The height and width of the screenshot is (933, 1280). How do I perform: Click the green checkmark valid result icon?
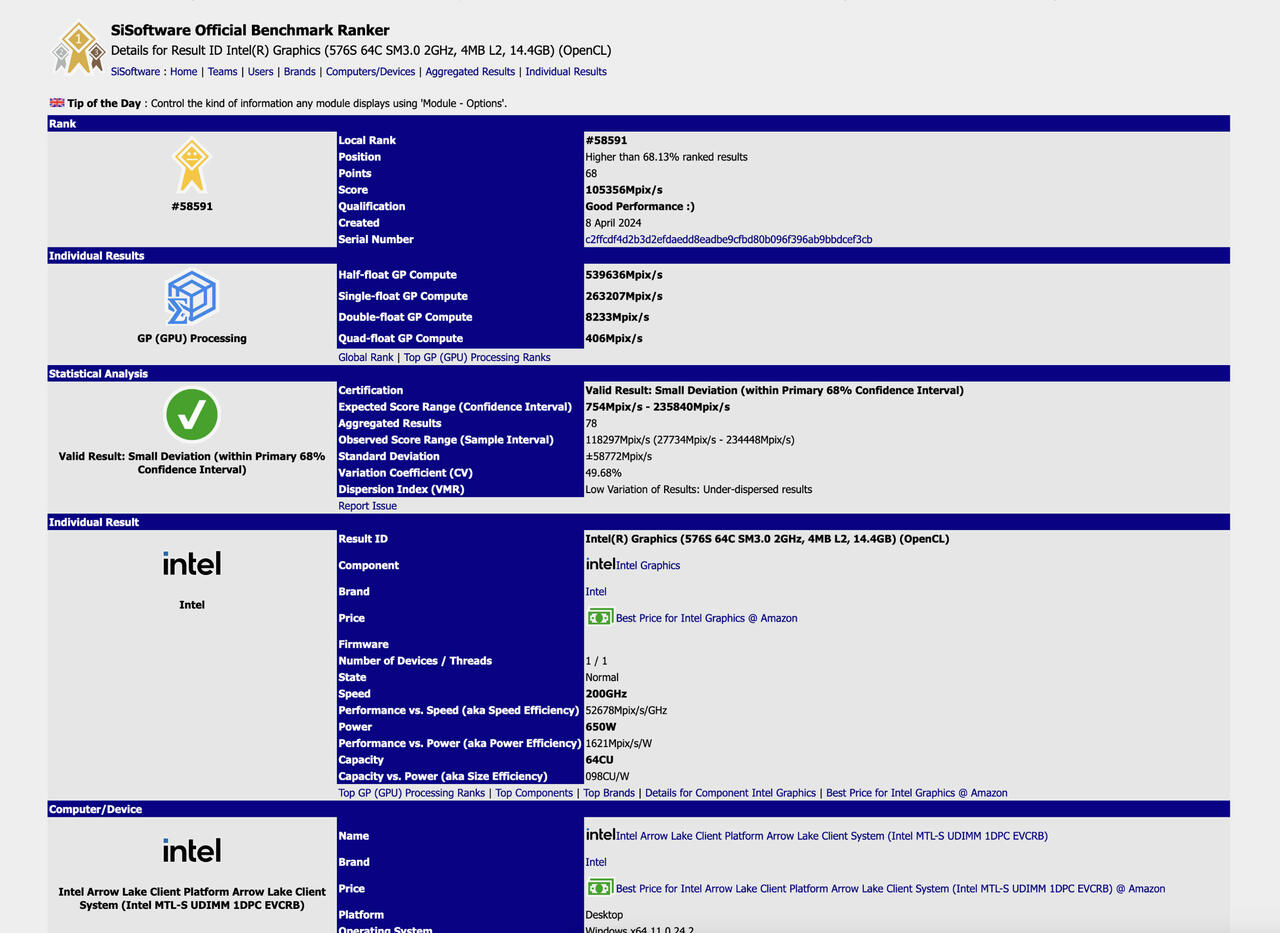(191, 415)
